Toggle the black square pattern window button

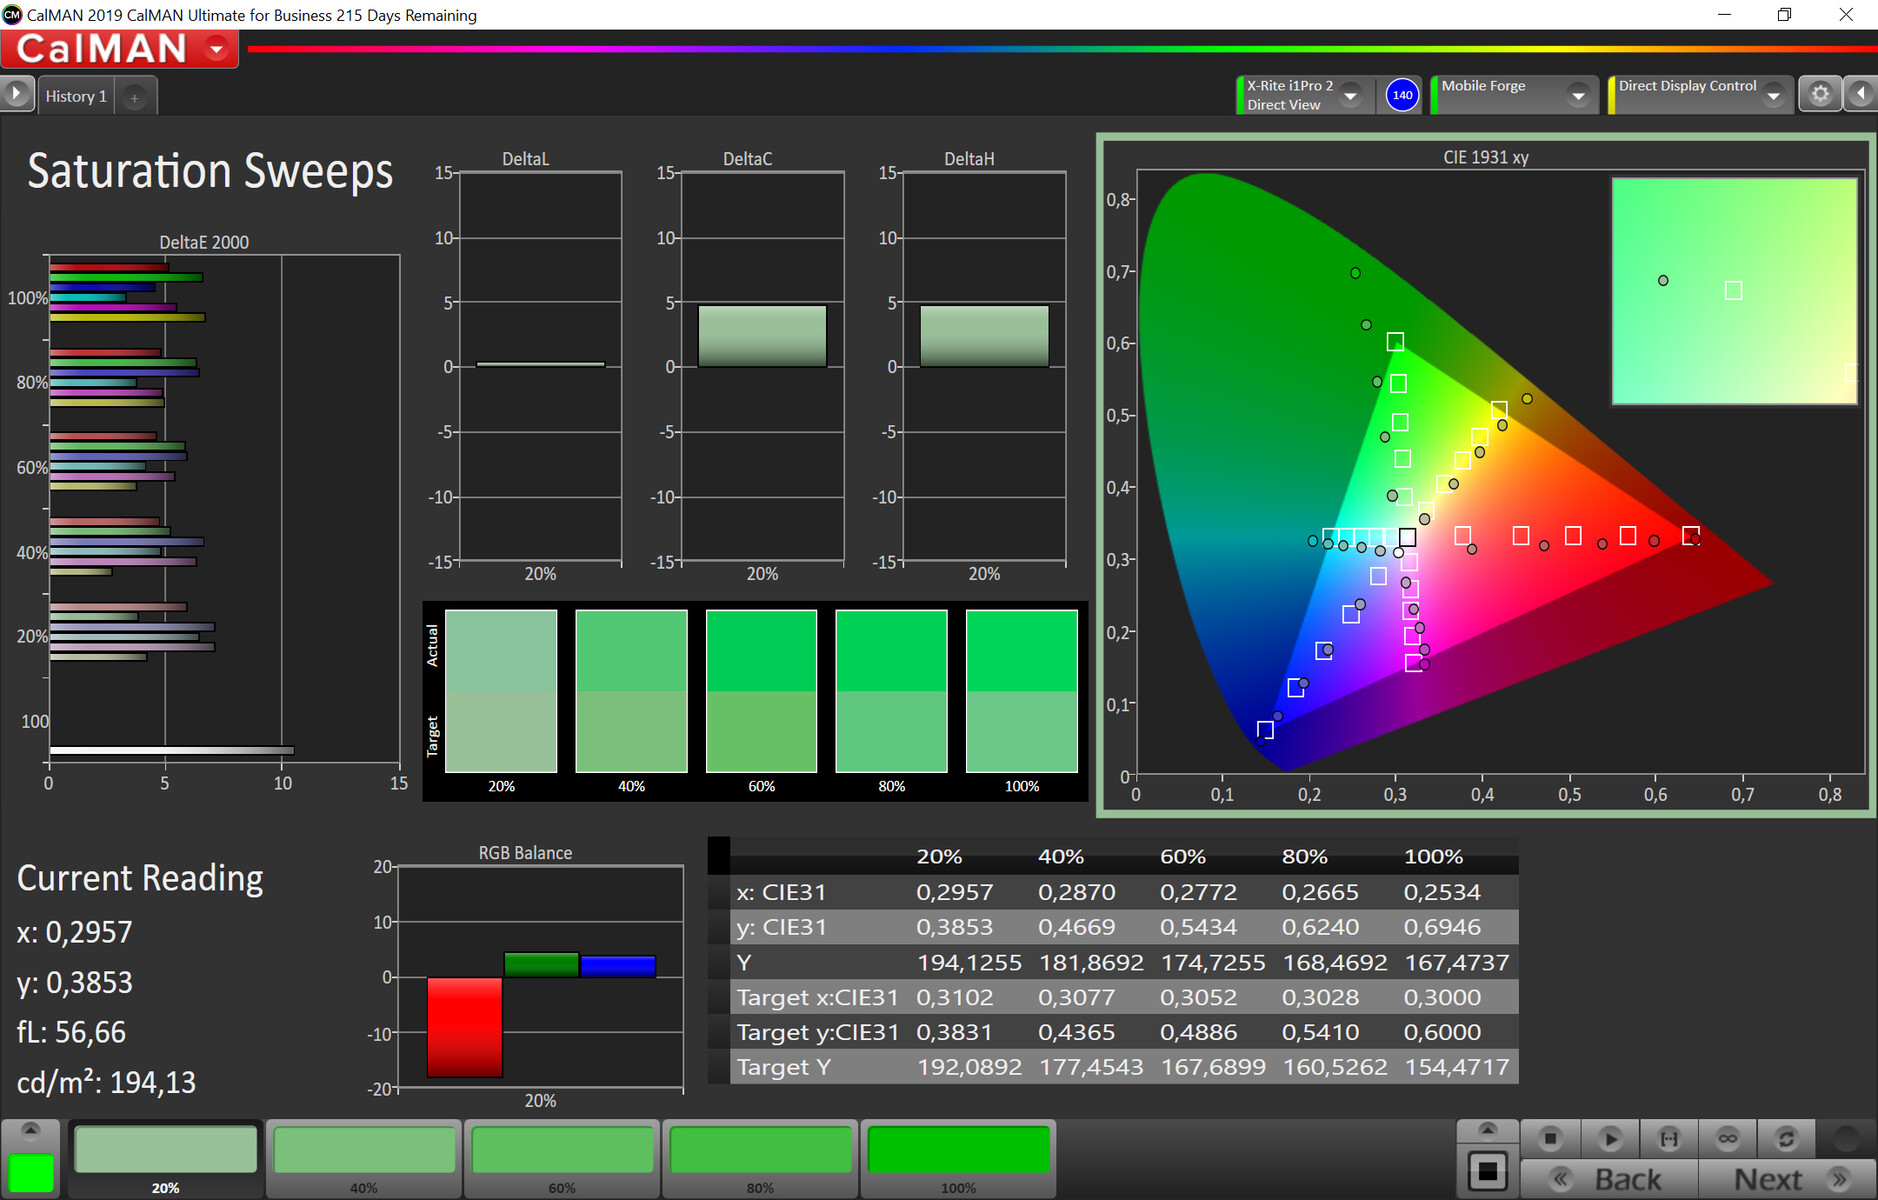coord(1487,1171)
